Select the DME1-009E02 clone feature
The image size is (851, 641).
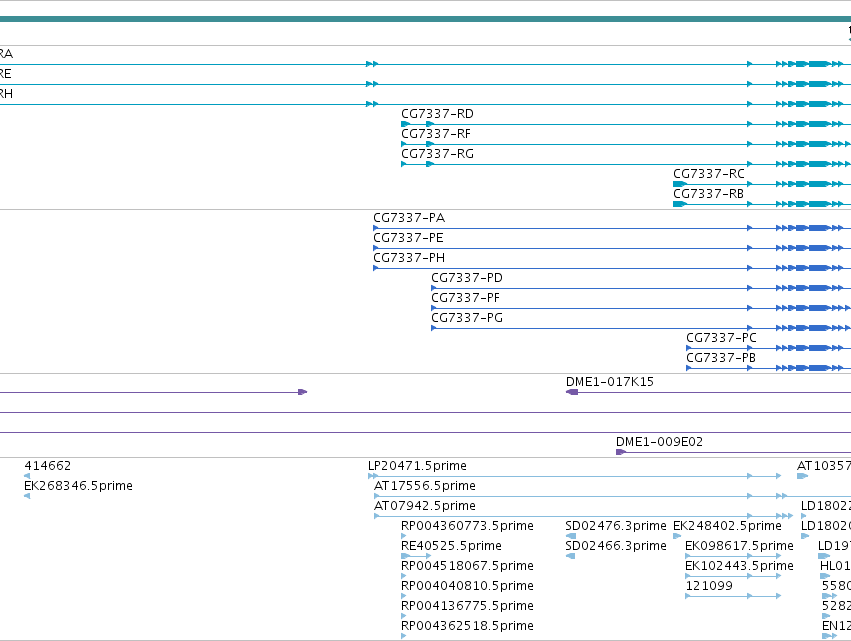[659, 442]
